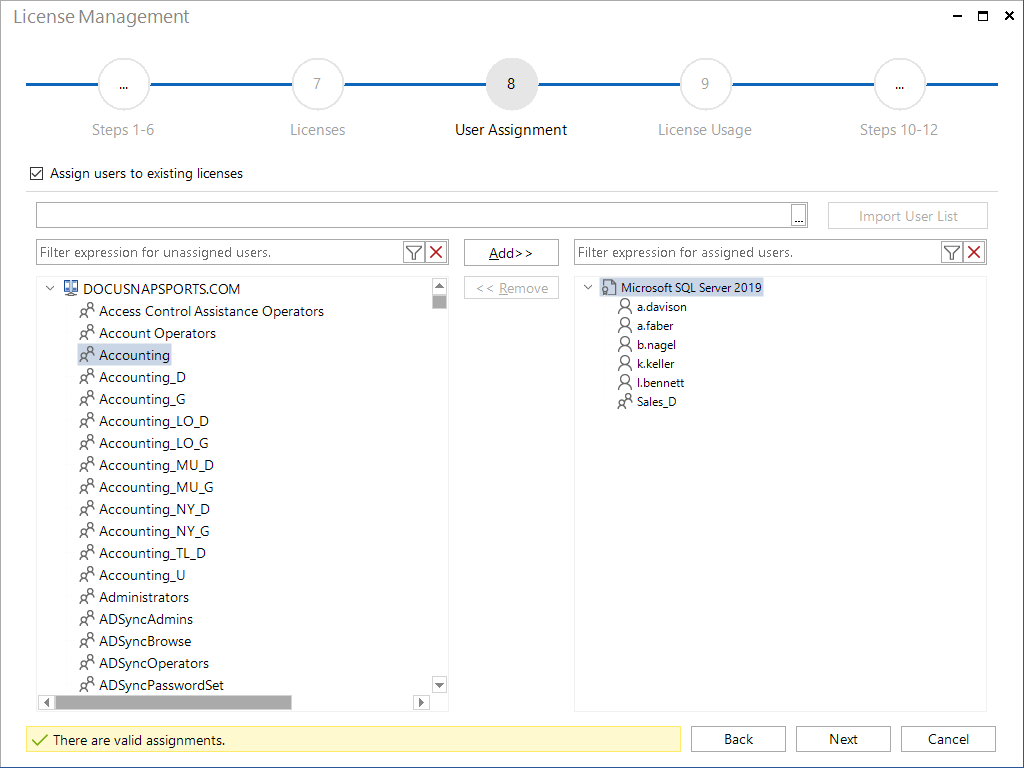Click the group icon next to Accounting_NY_D
This screenshot has width=1024, height=768.
[x=87, y=509]
